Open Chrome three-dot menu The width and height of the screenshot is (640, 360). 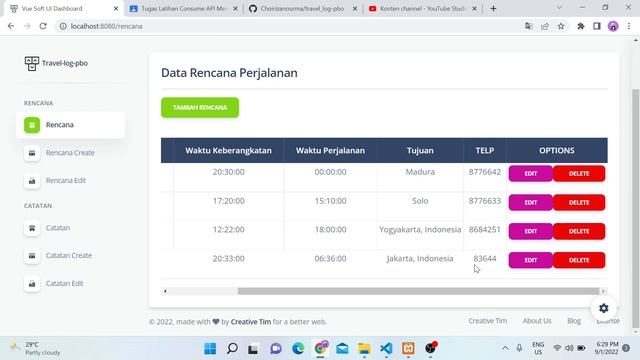pos(629,26)
